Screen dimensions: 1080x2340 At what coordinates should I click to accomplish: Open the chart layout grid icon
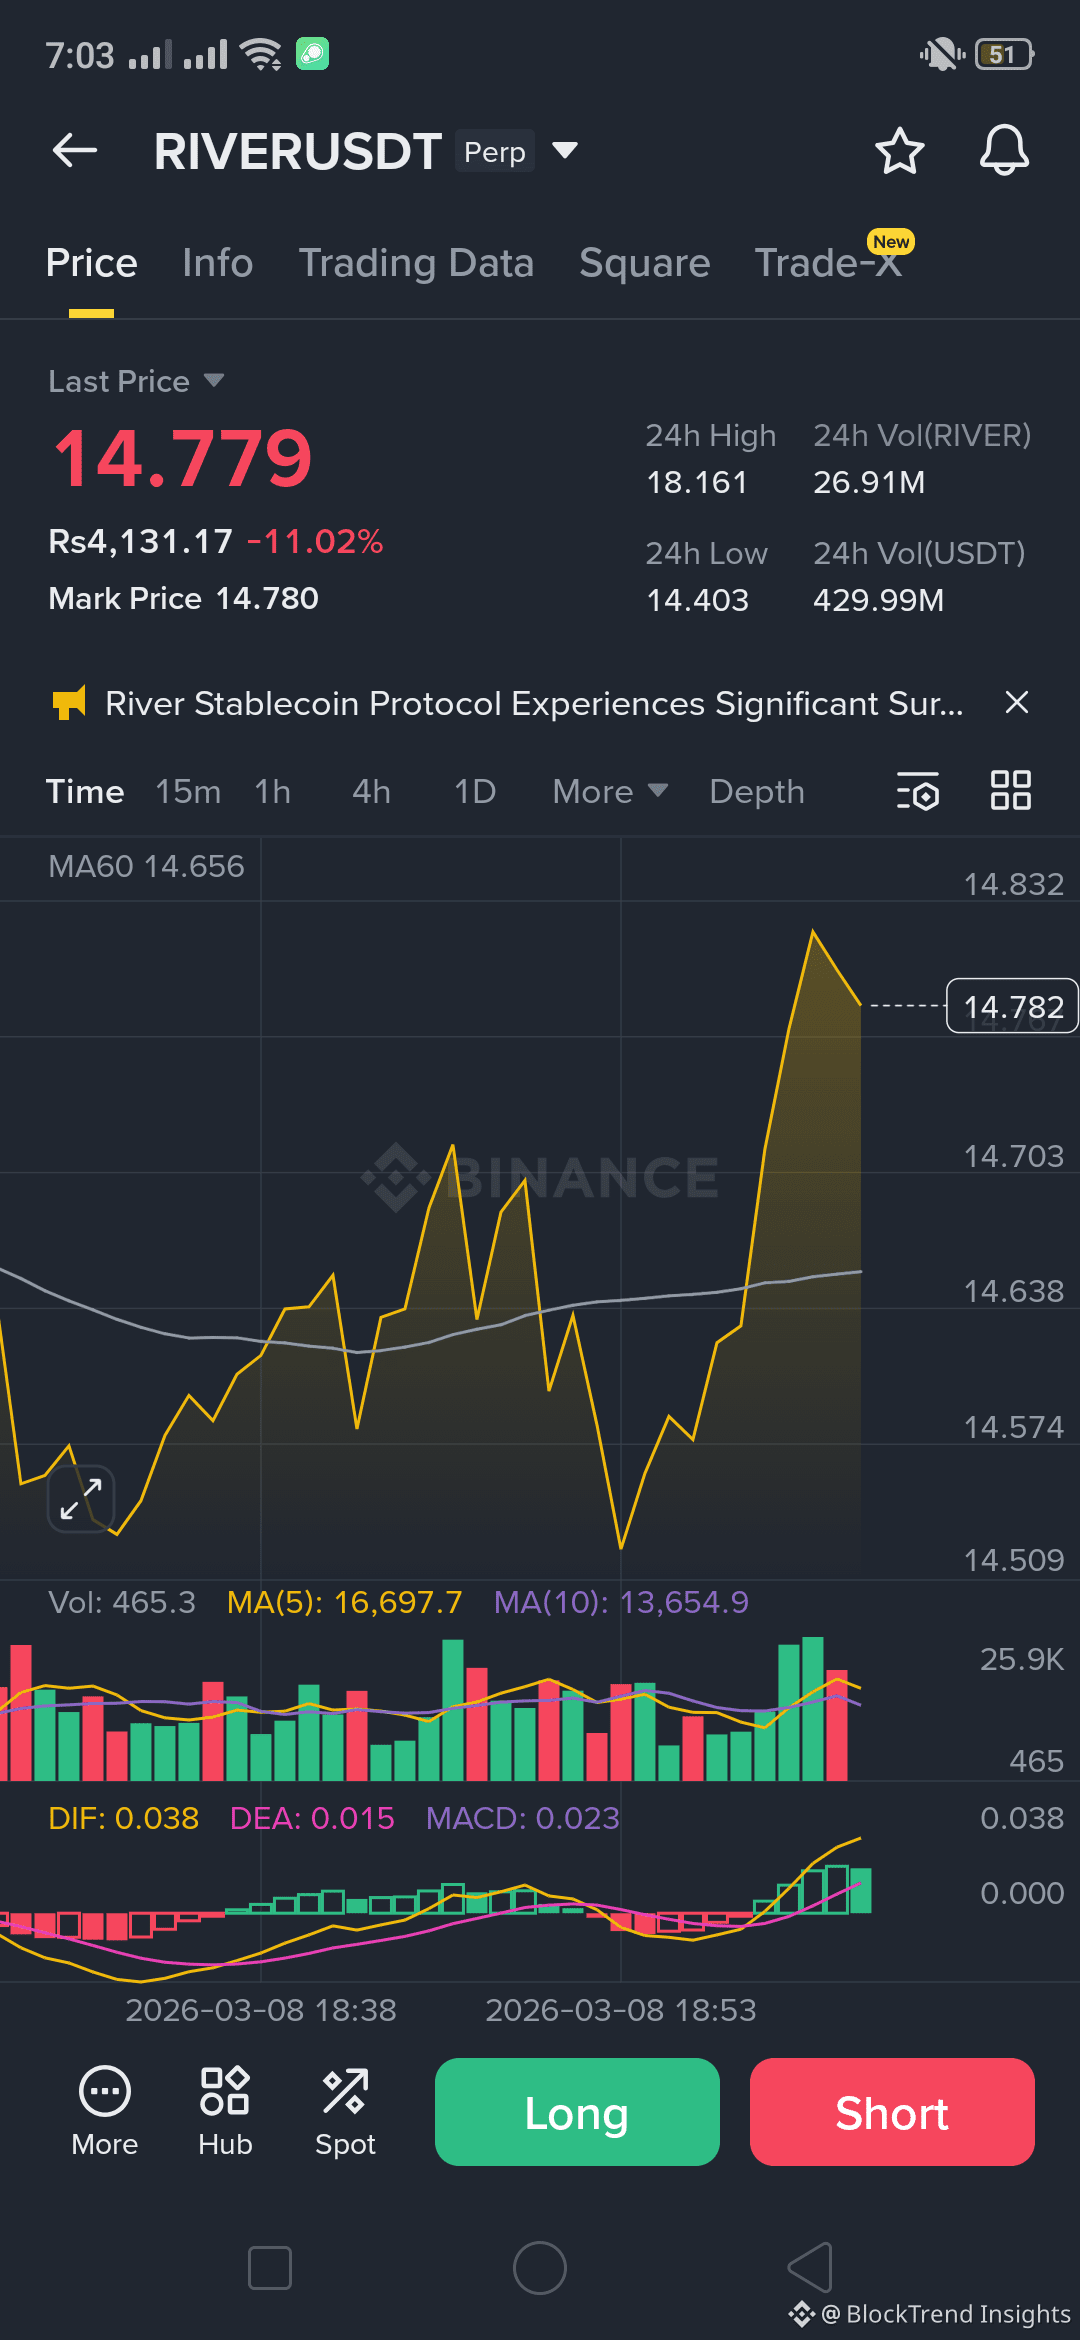click(1010, 790)
